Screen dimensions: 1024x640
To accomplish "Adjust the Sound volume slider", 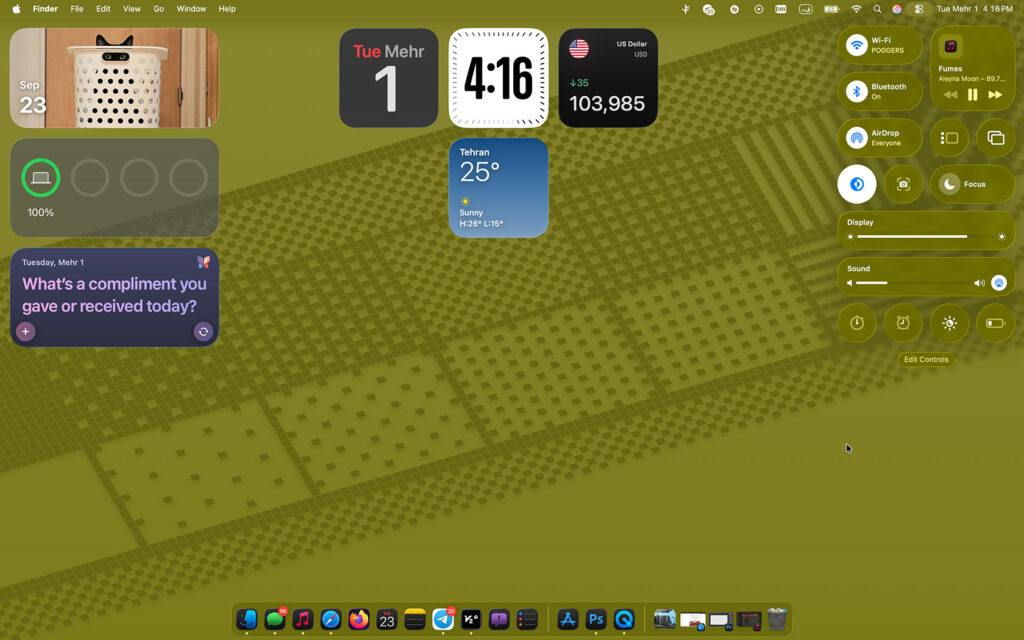I will click(x=914, y=283).
